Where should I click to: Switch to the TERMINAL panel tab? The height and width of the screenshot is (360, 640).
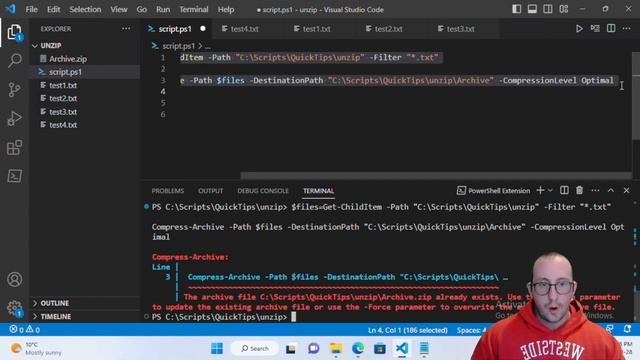coord(318,191)
